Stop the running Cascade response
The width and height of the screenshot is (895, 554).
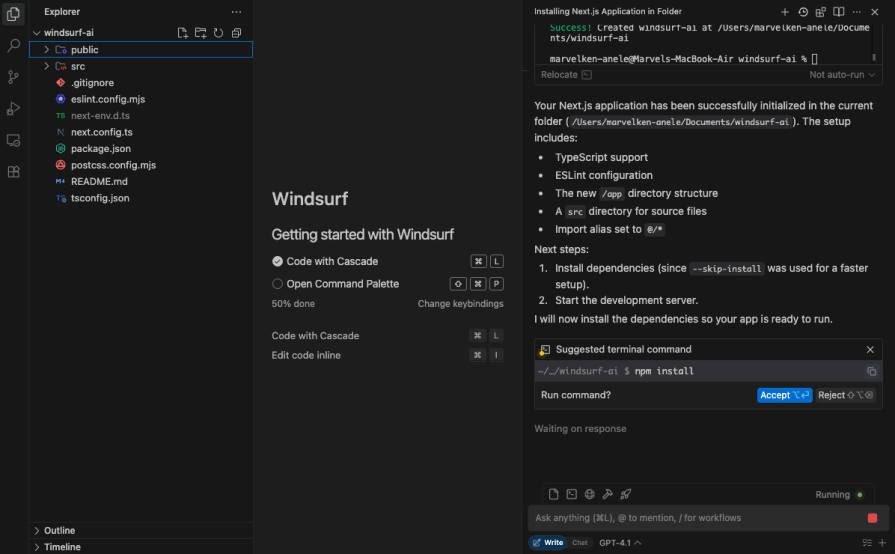(872, 518)
